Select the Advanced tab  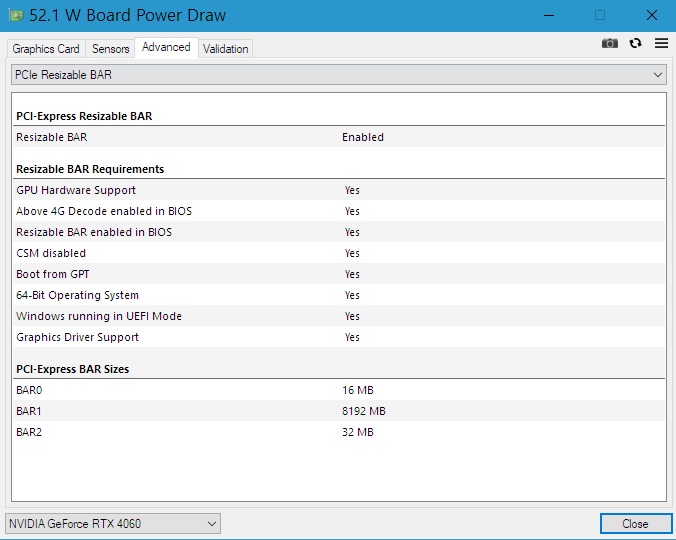point(166,47)
